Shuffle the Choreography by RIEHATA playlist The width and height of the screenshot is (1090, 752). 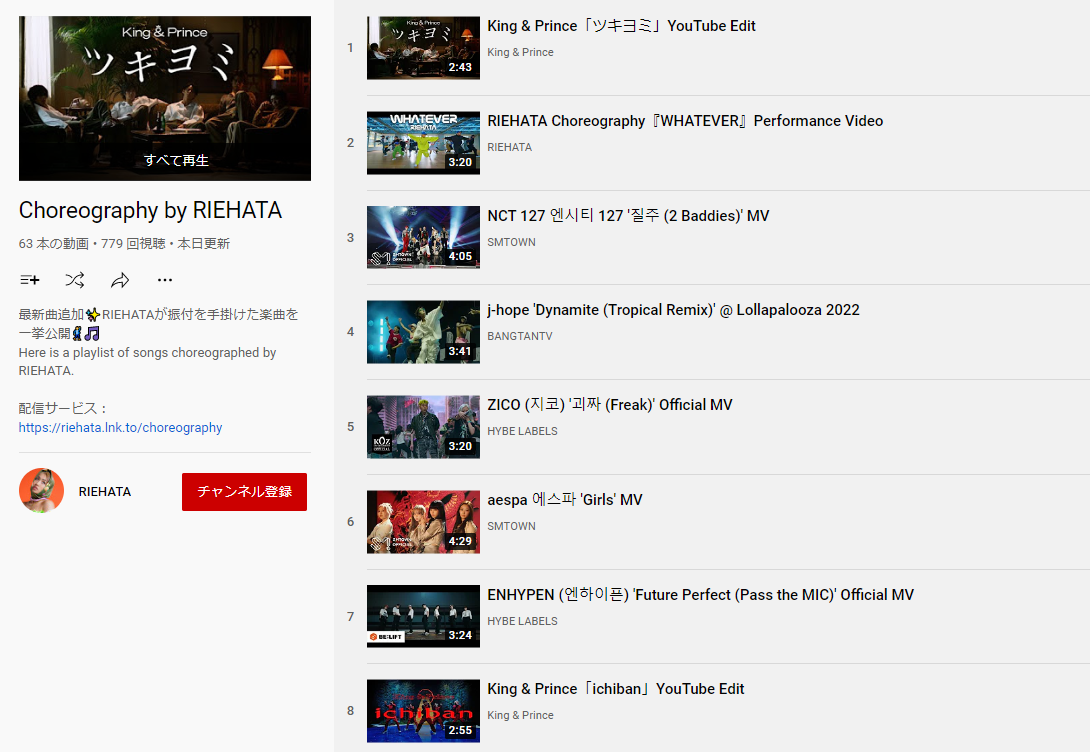pyautogui.click(x=75, y=280)
